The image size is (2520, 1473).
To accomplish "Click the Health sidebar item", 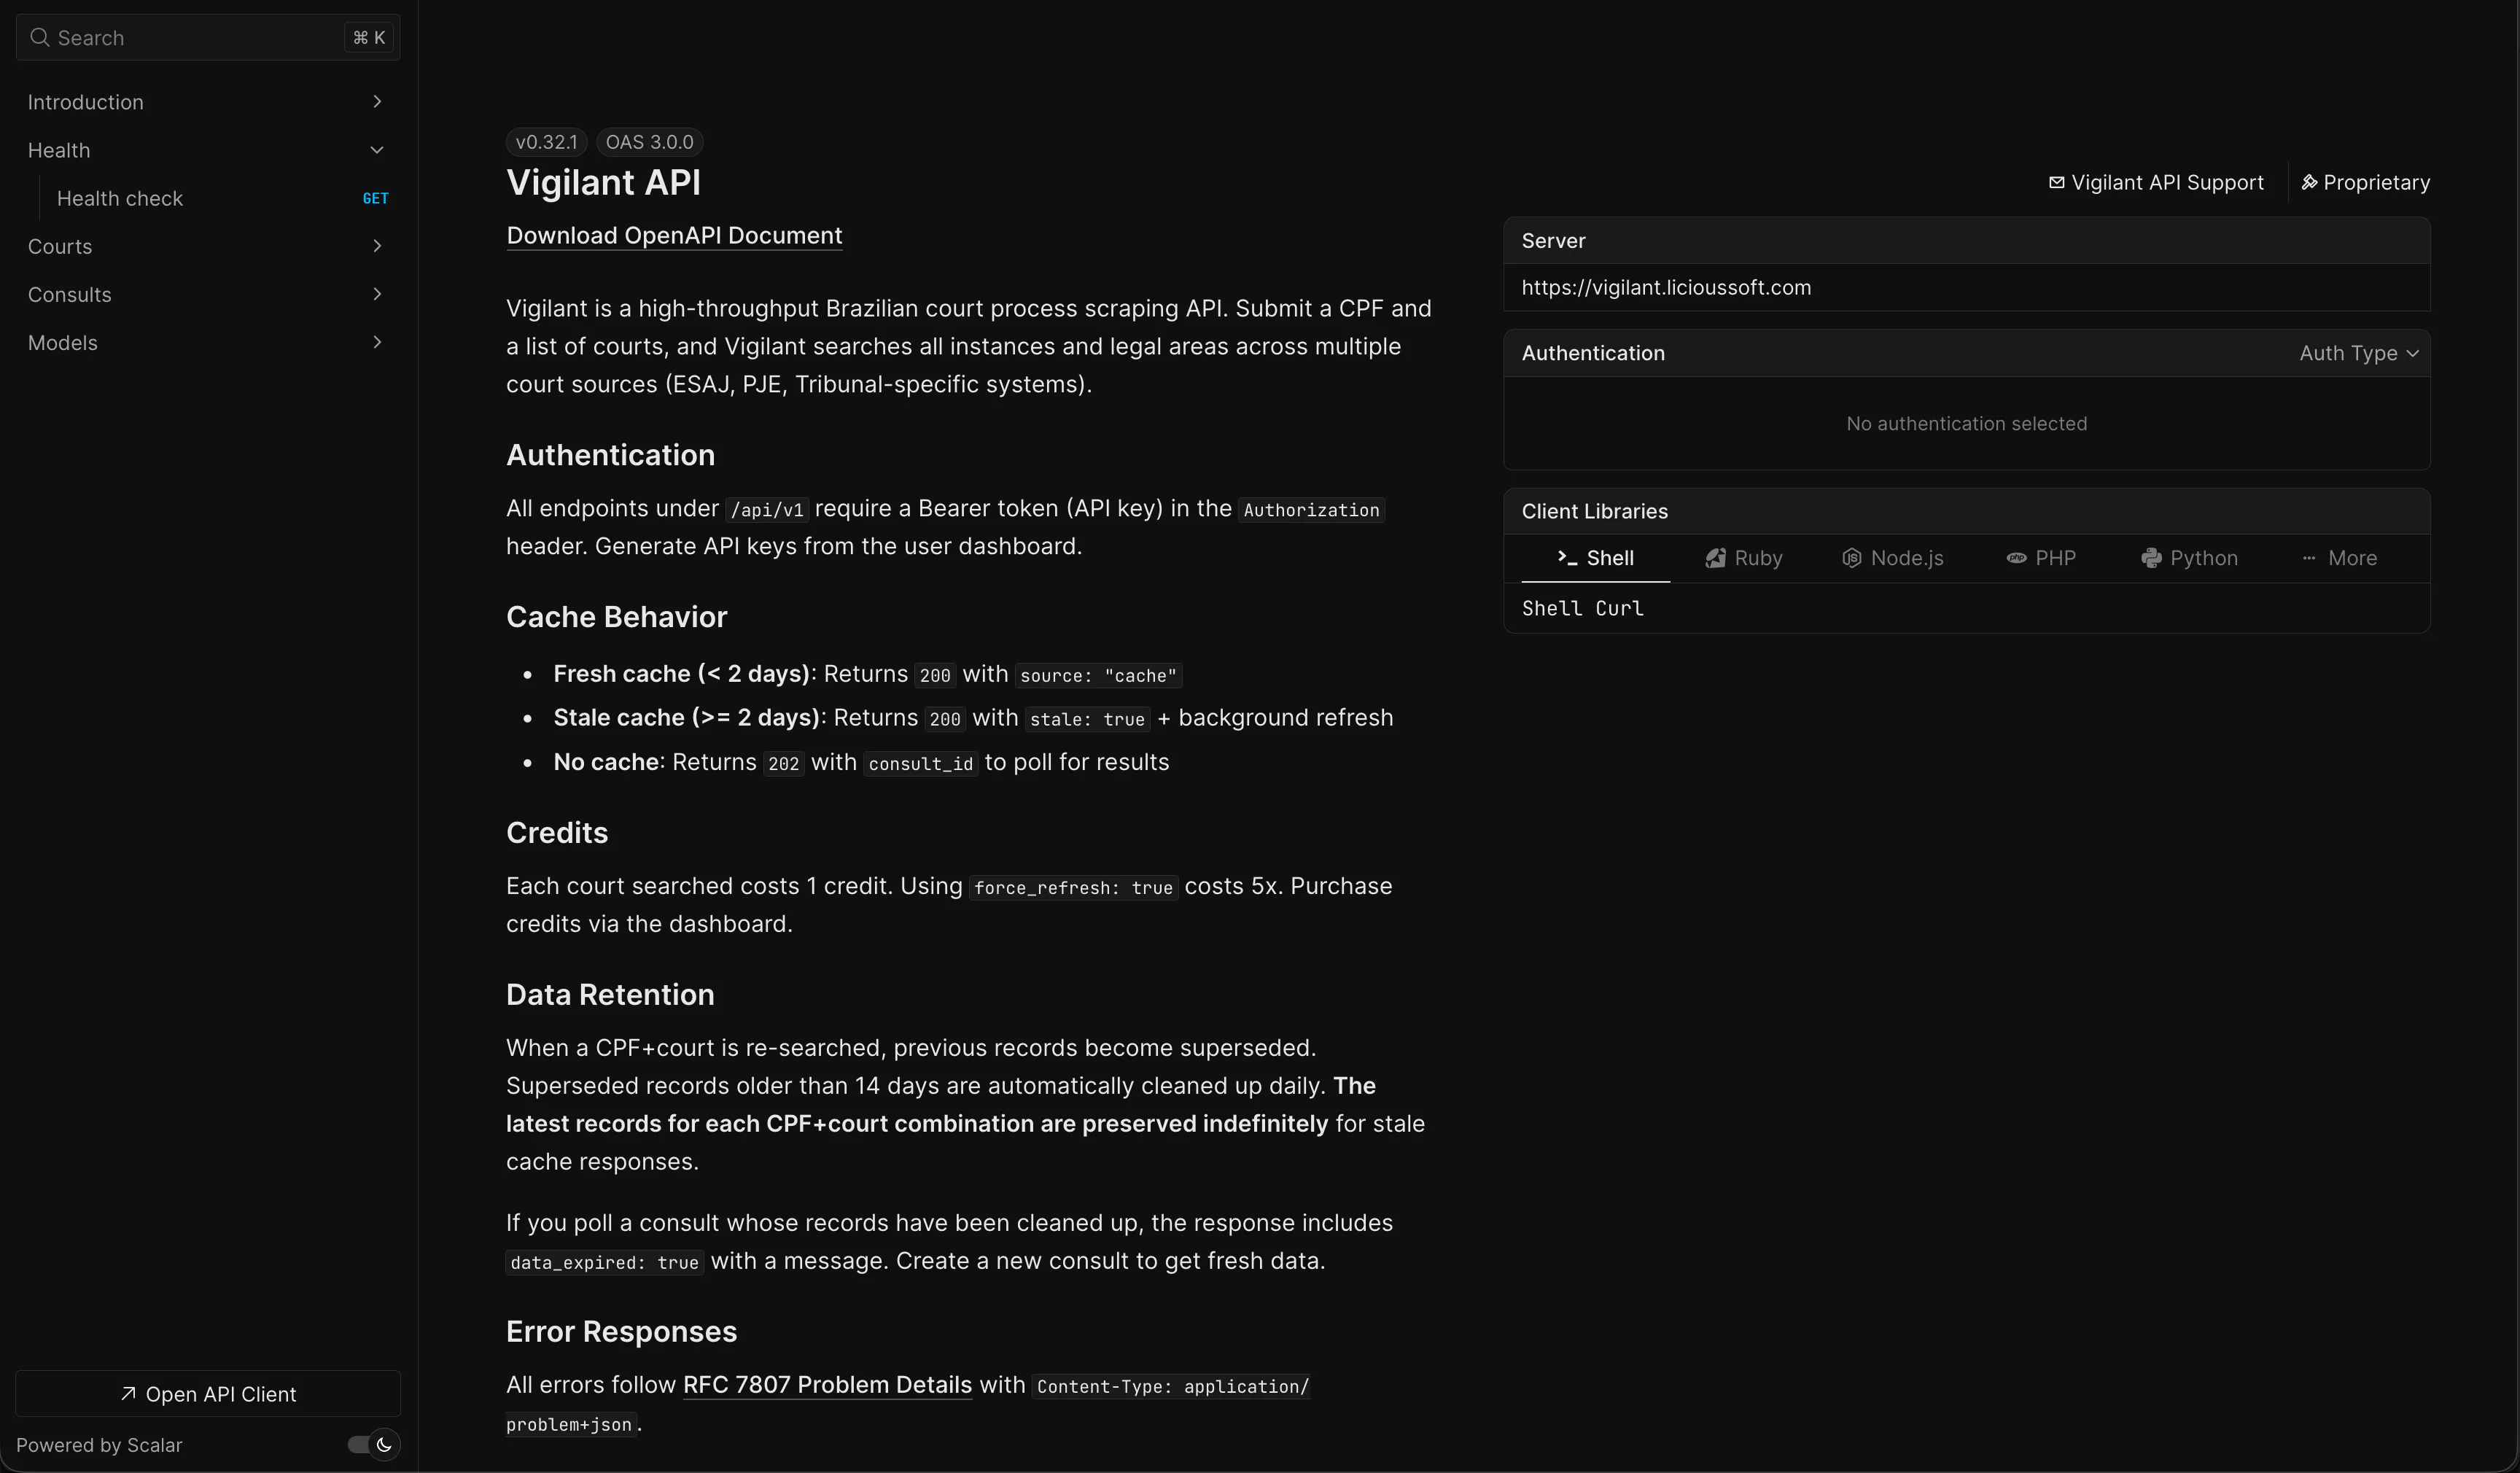I will pos(208,150).
